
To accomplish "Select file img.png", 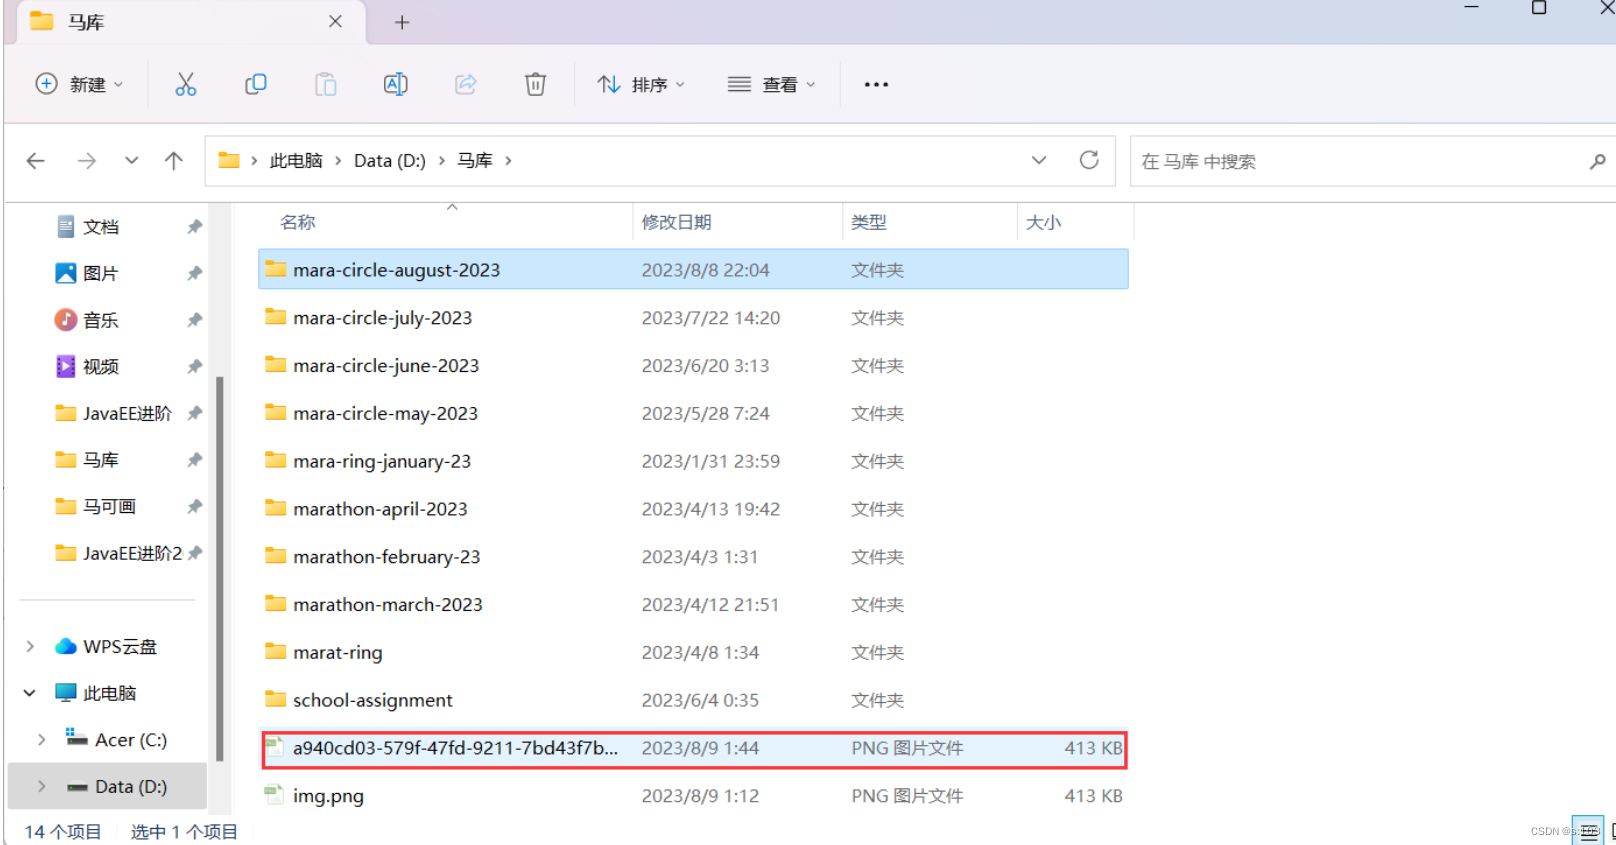I will coord(693,796).
